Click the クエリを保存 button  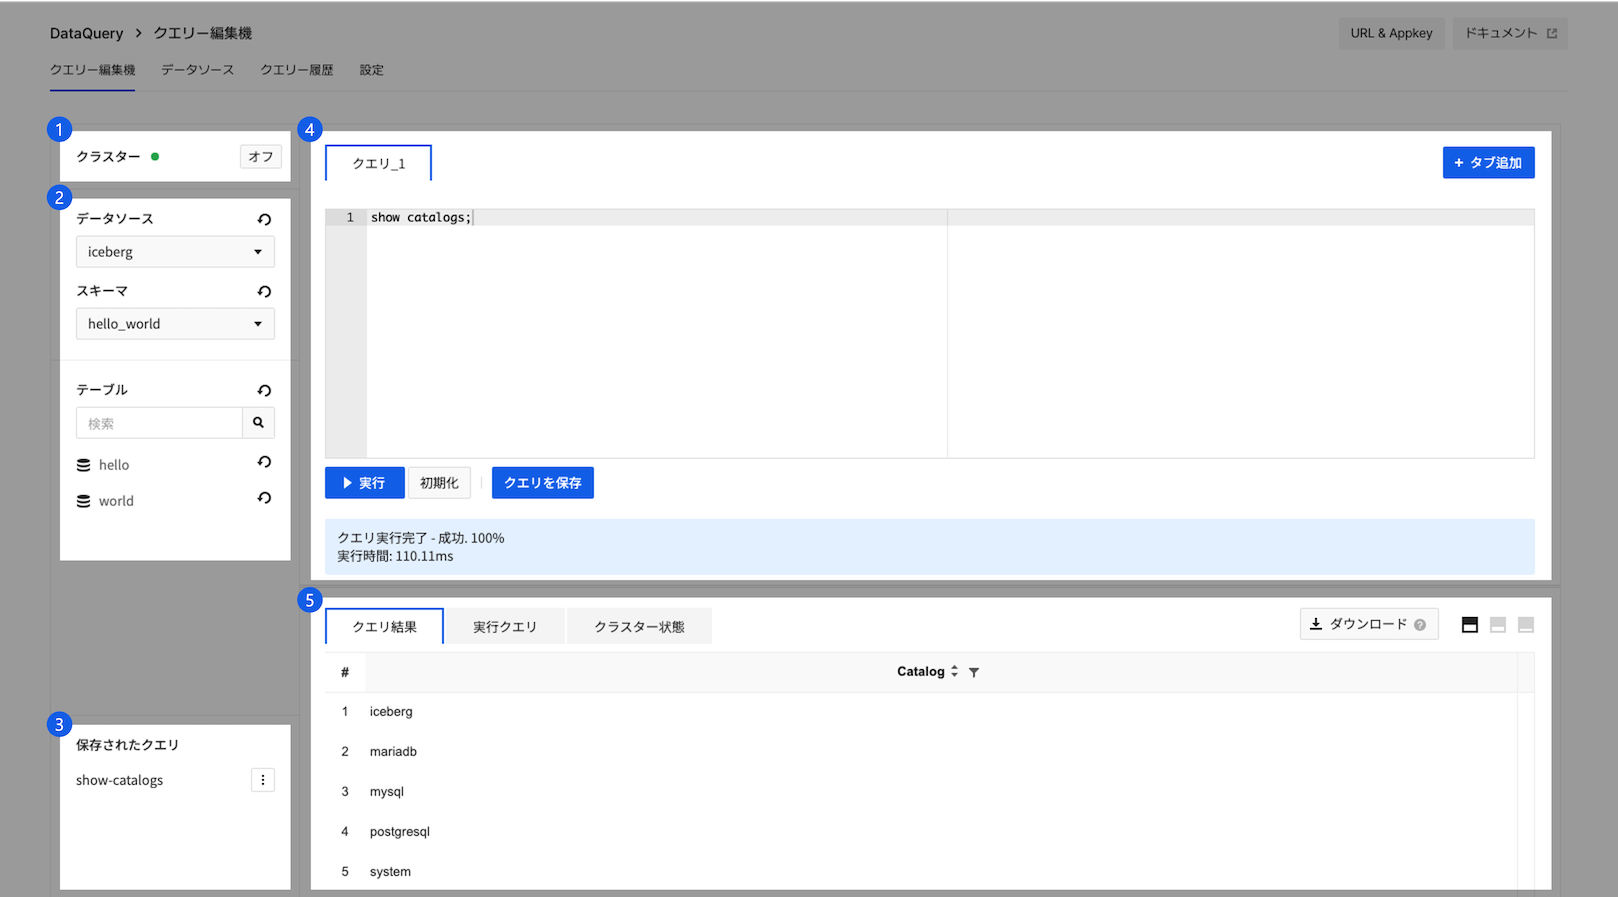click(x=542, y=483)
